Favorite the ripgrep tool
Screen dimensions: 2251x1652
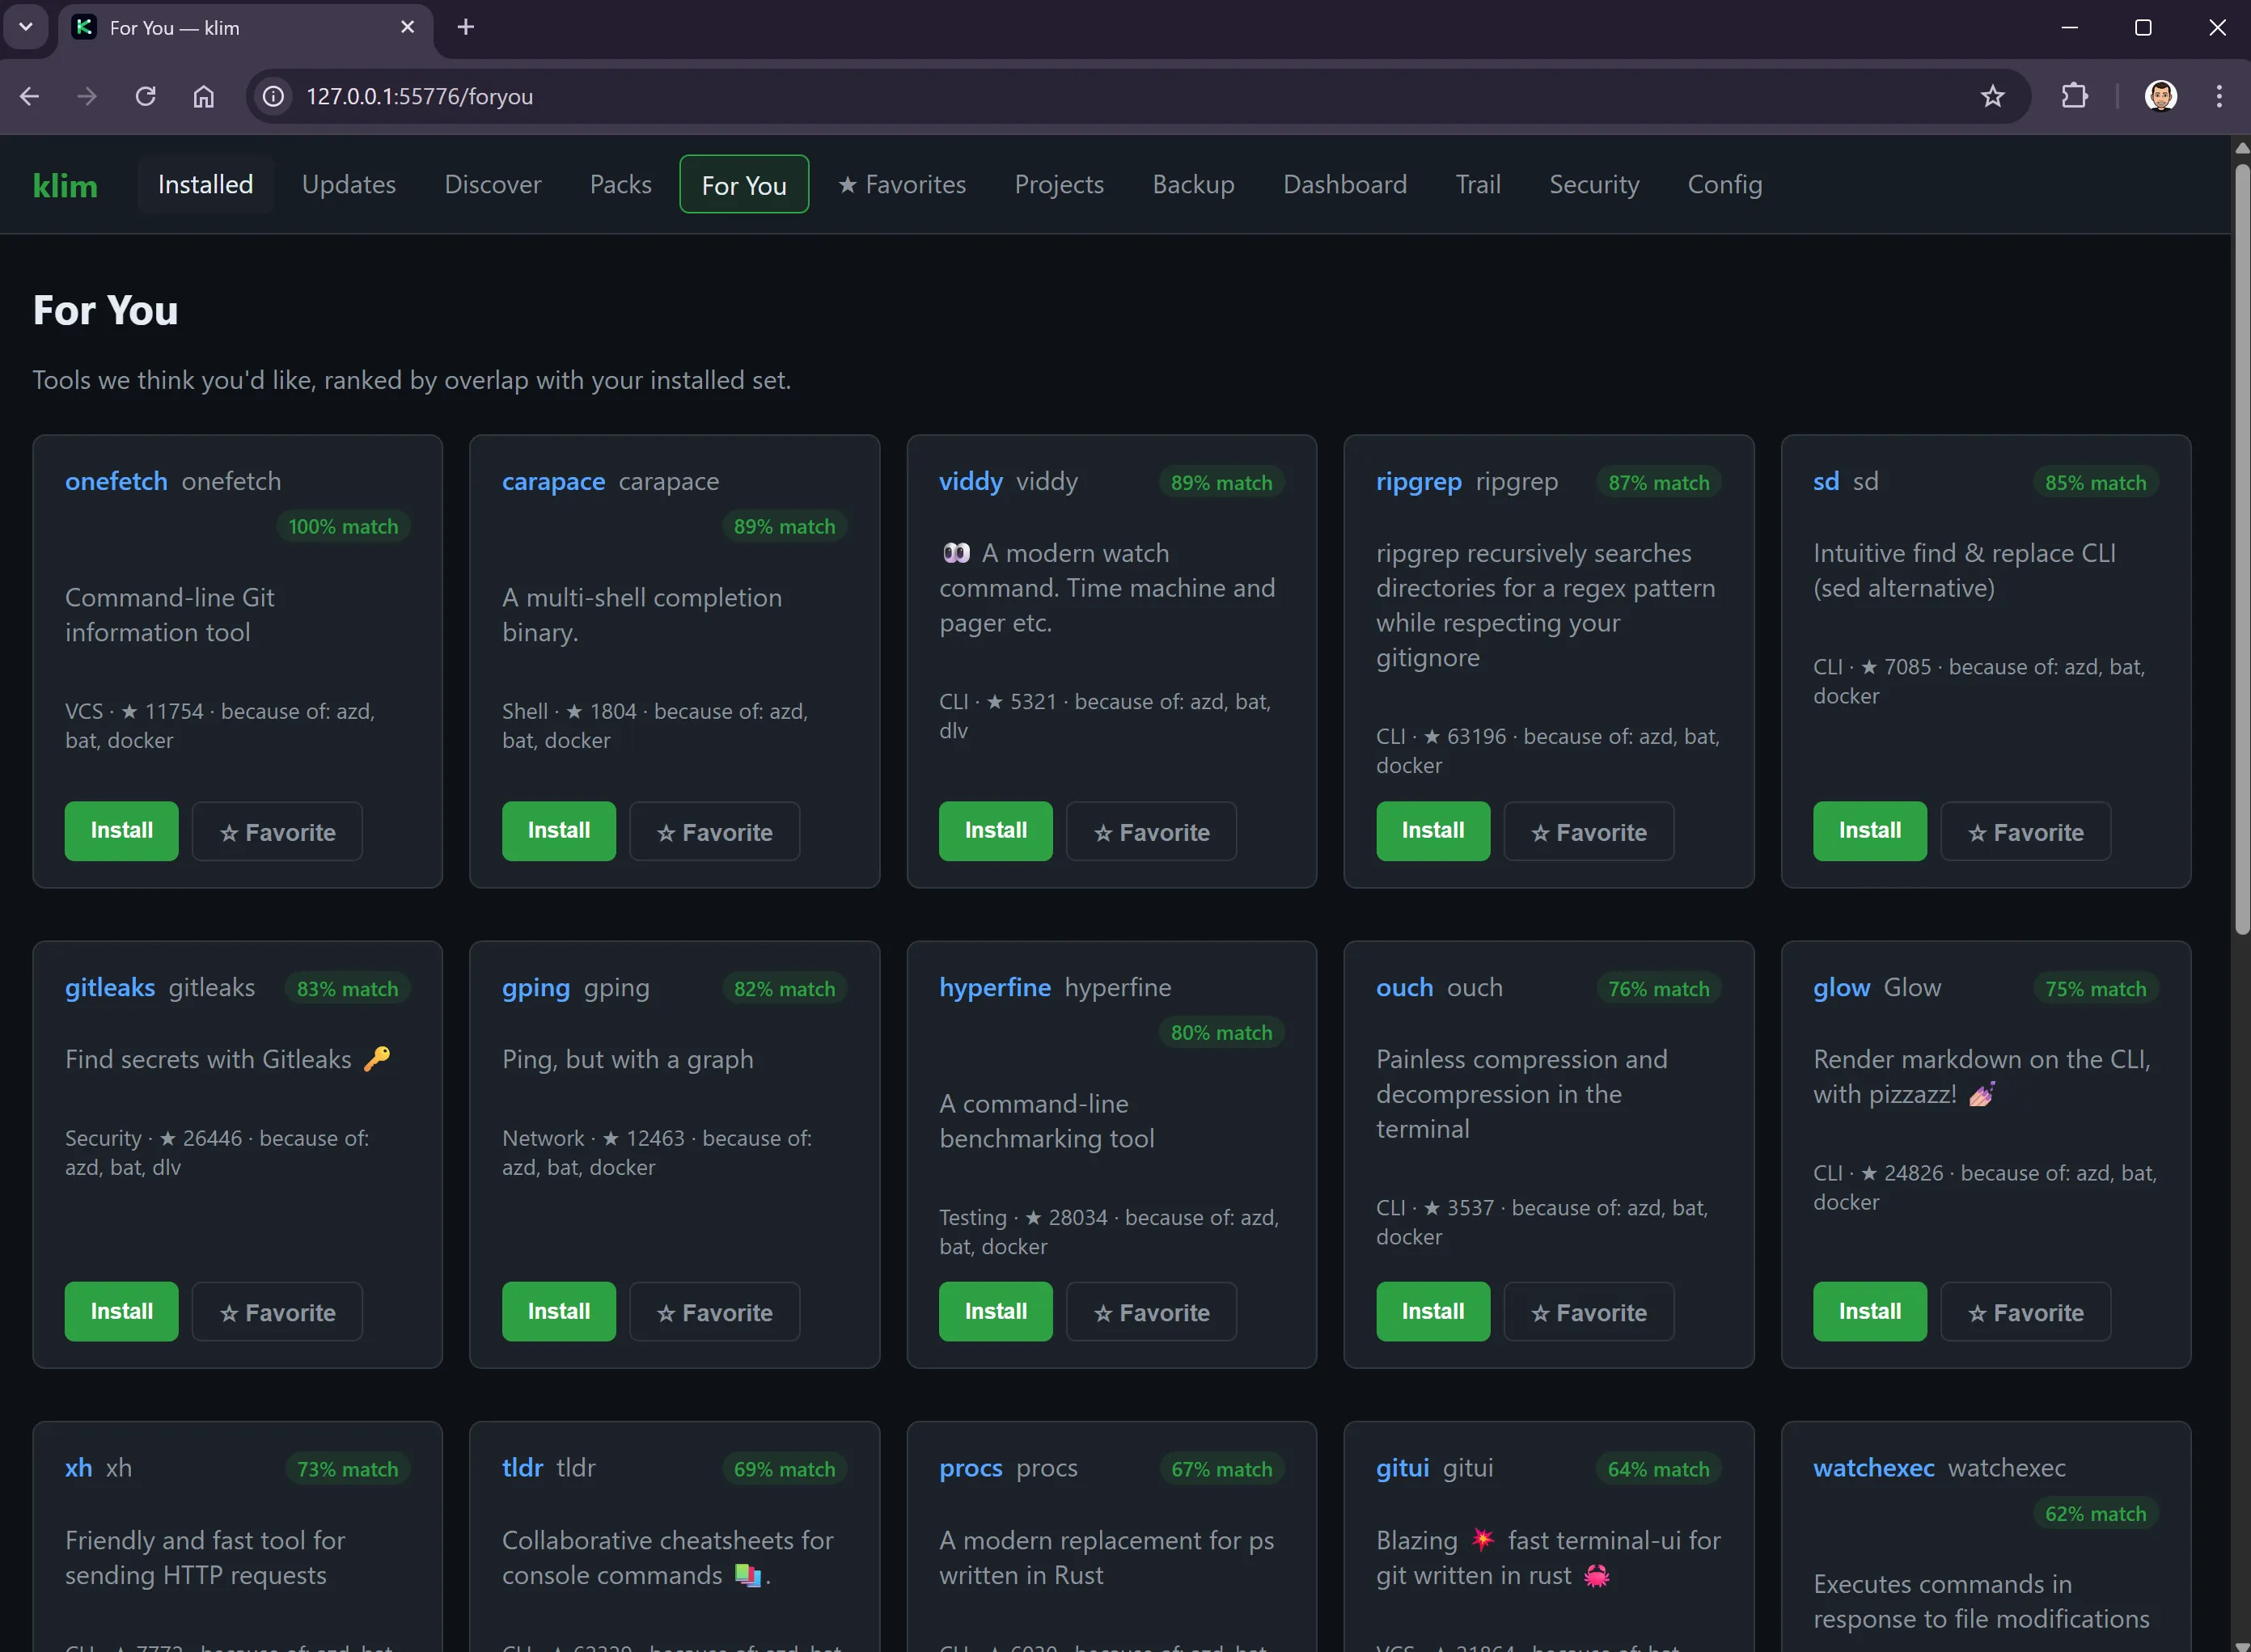point(1588,831)
